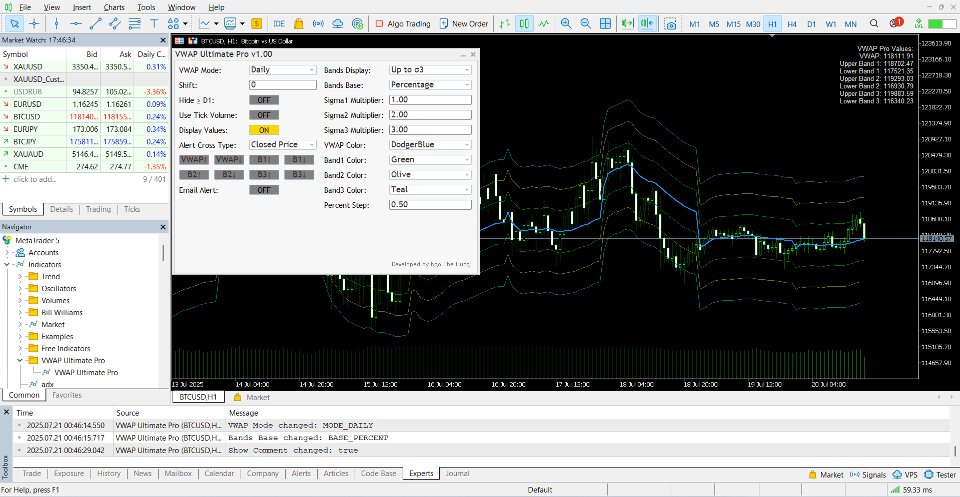Click the Shift input field
This screenshot has width=960, height=497.
click(283, 84)
